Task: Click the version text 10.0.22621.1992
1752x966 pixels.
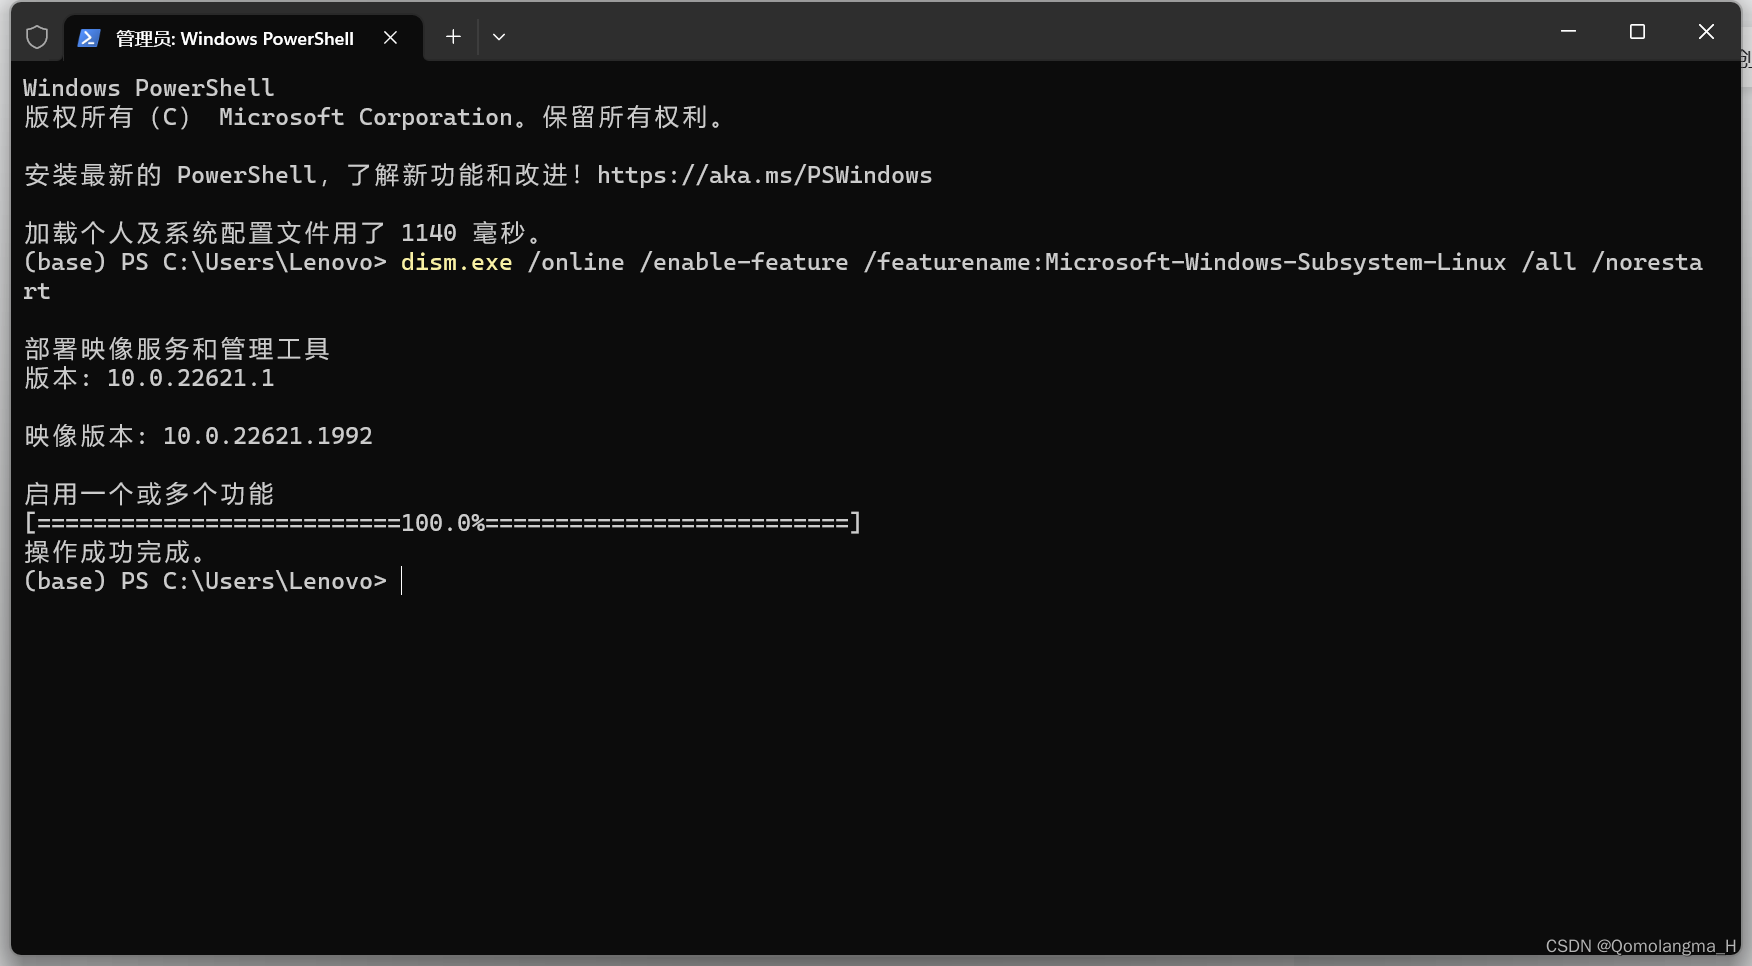Action: pos(267,435)
